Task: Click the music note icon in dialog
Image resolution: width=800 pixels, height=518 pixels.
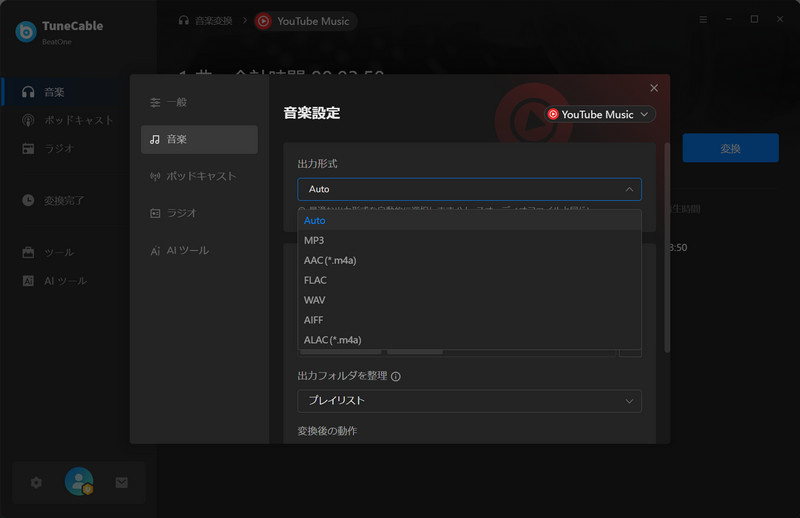Action: coord(155,139)
